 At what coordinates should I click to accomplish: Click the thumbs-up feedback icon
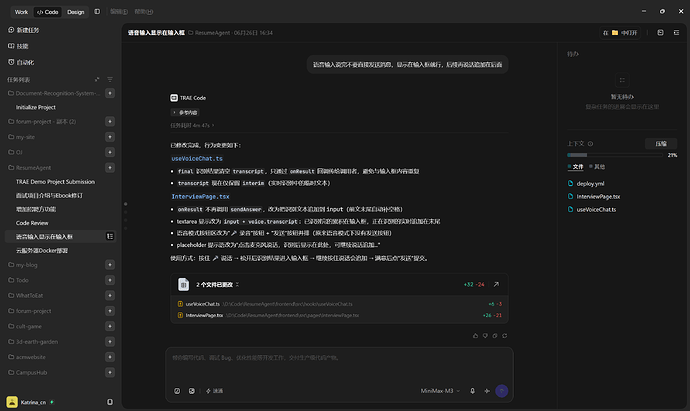pyautogui.click(x=475, y=336)
